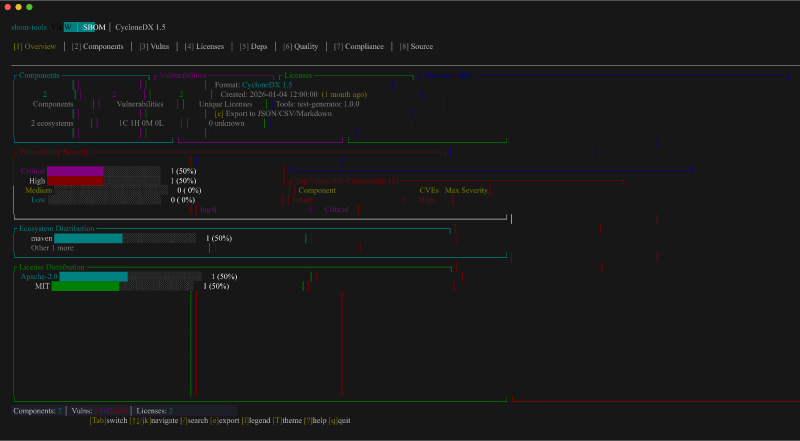Viewport: 800px width, 441px height.
Task: Select the maven ecosystem bar
Action: [88, 238]
